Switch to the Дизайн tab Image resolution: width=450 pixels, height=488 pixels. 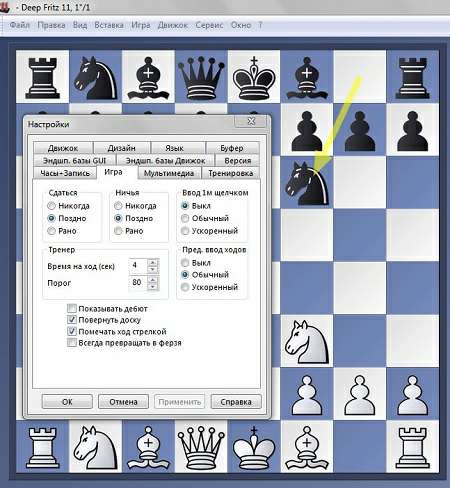click(x=122, y=148)
